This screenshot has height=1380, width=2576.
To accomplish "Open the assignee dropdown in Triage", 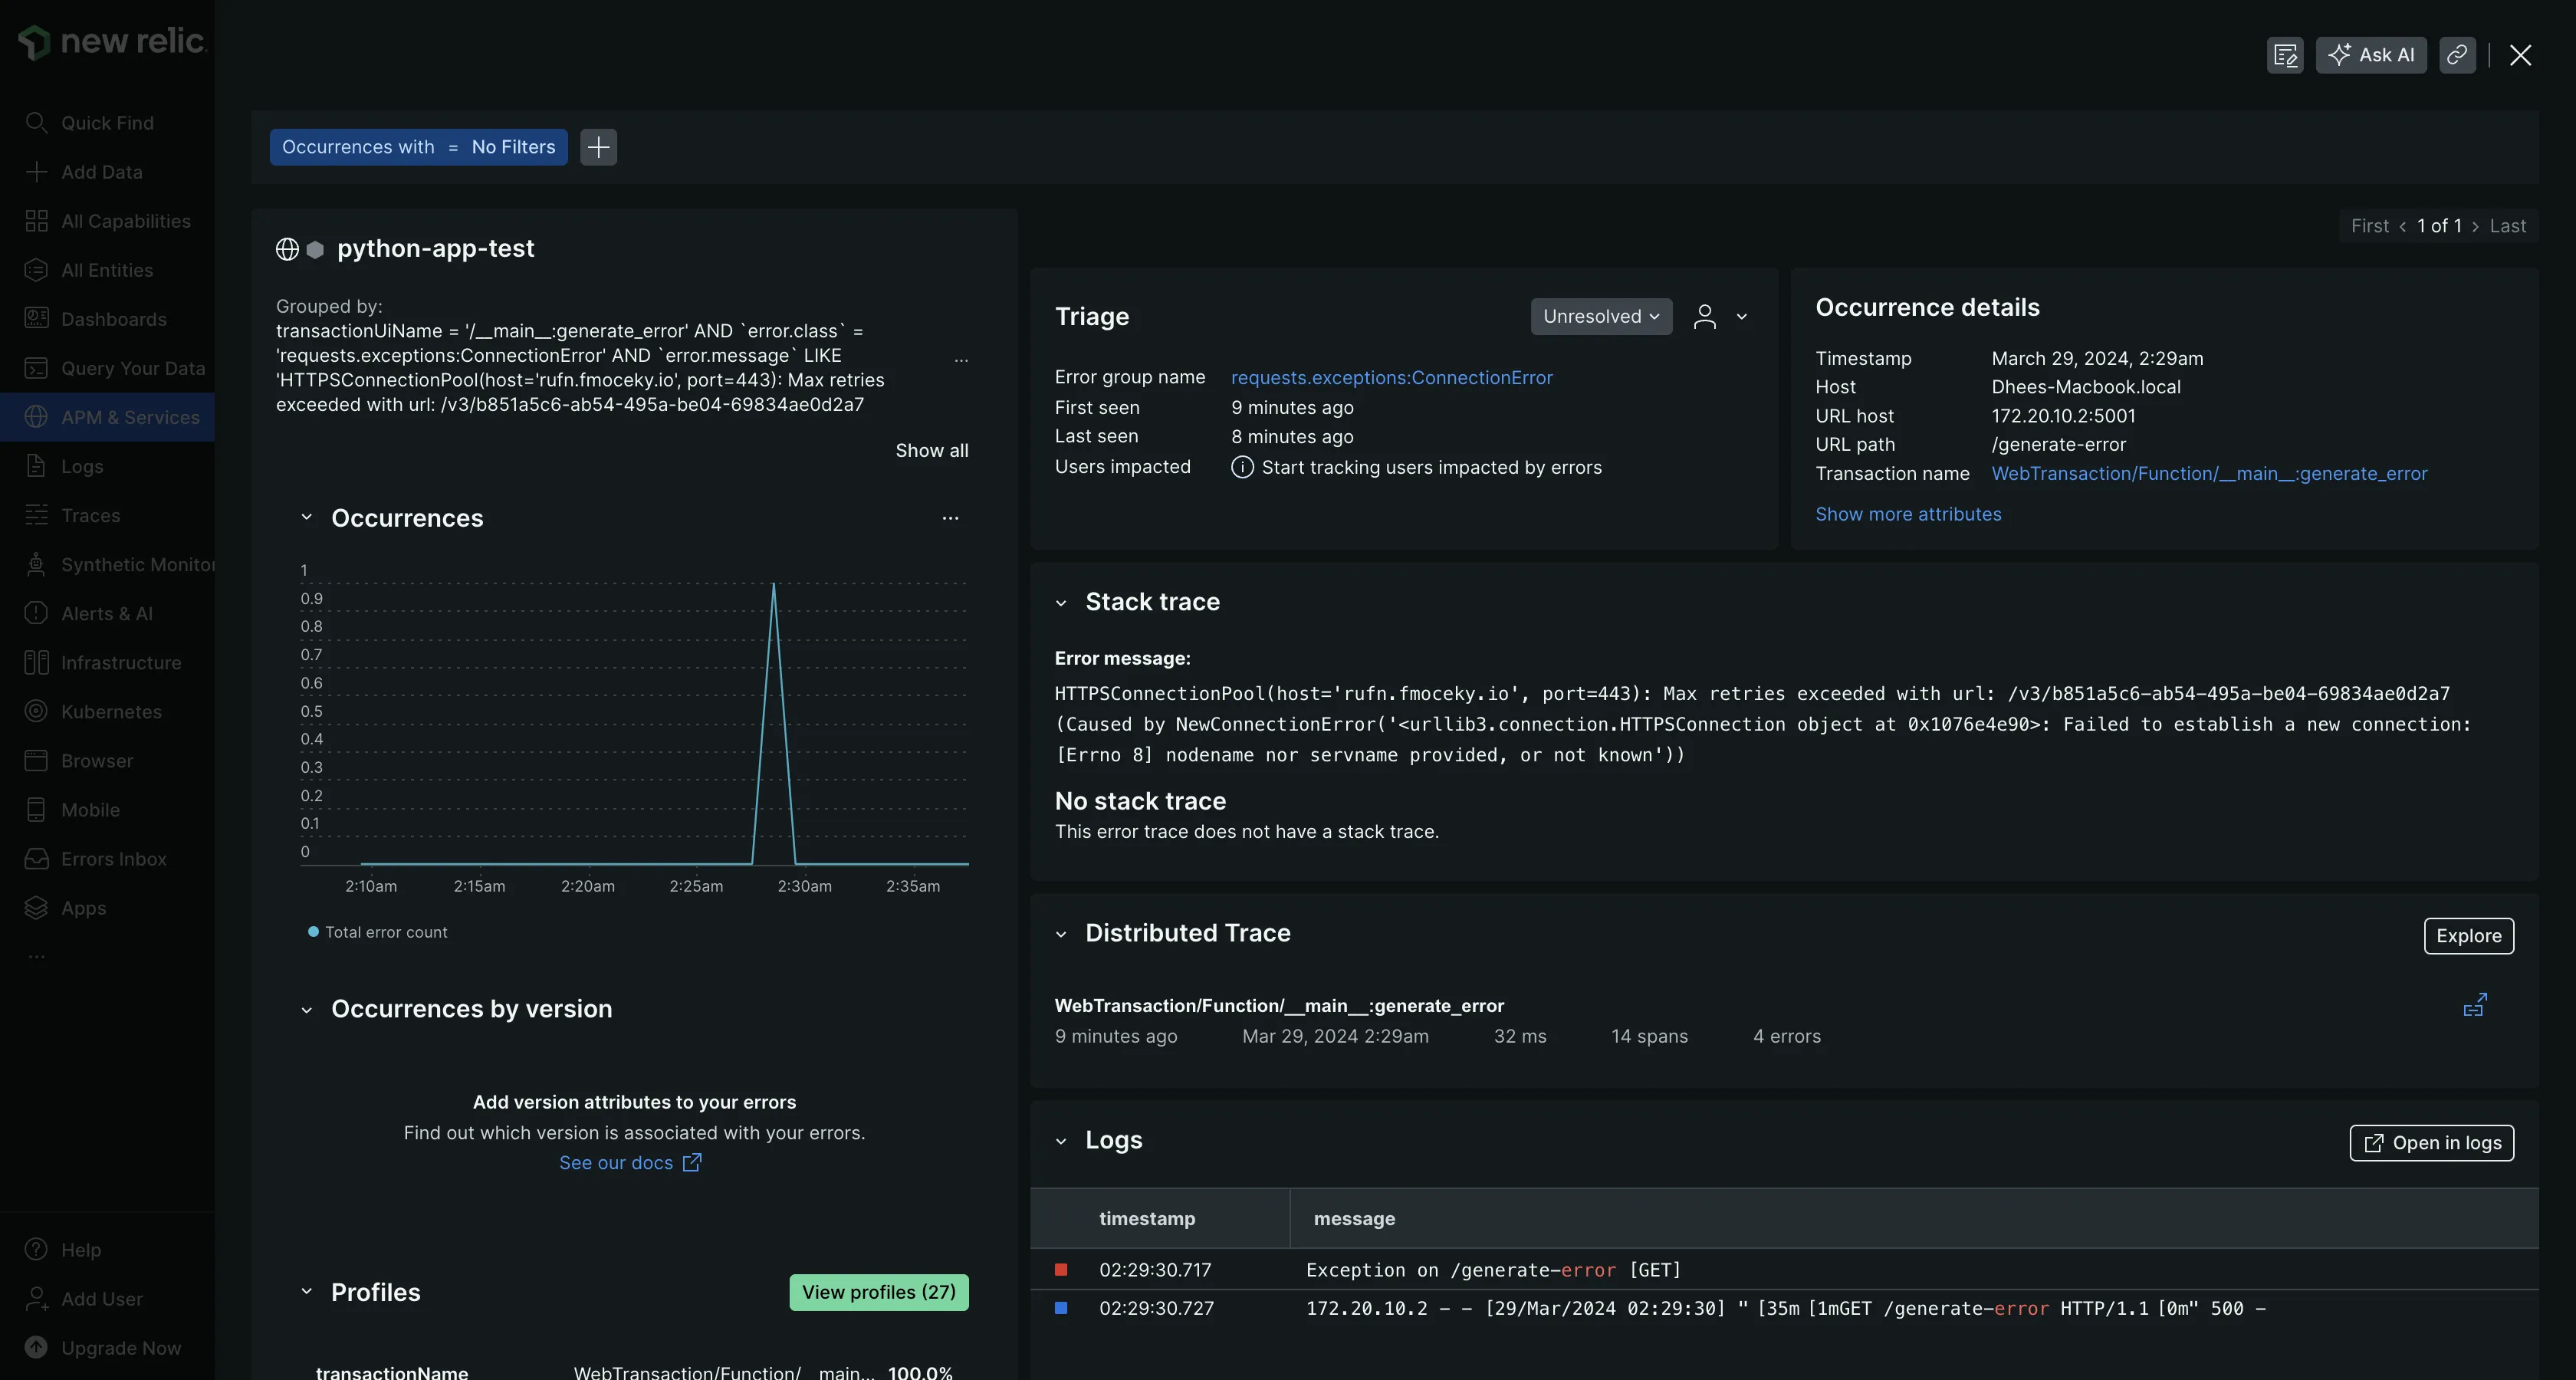I will (x=1721, y=316).
